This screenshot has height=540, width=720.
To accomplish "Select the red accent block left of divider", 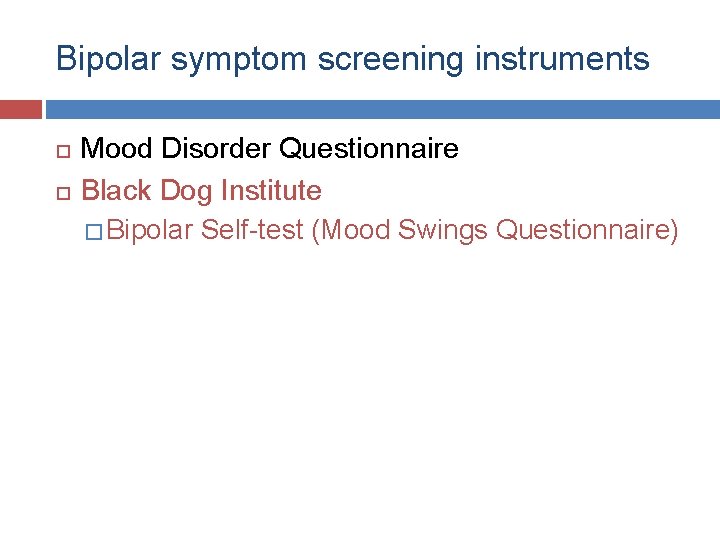I will click(x=21, y=109).
